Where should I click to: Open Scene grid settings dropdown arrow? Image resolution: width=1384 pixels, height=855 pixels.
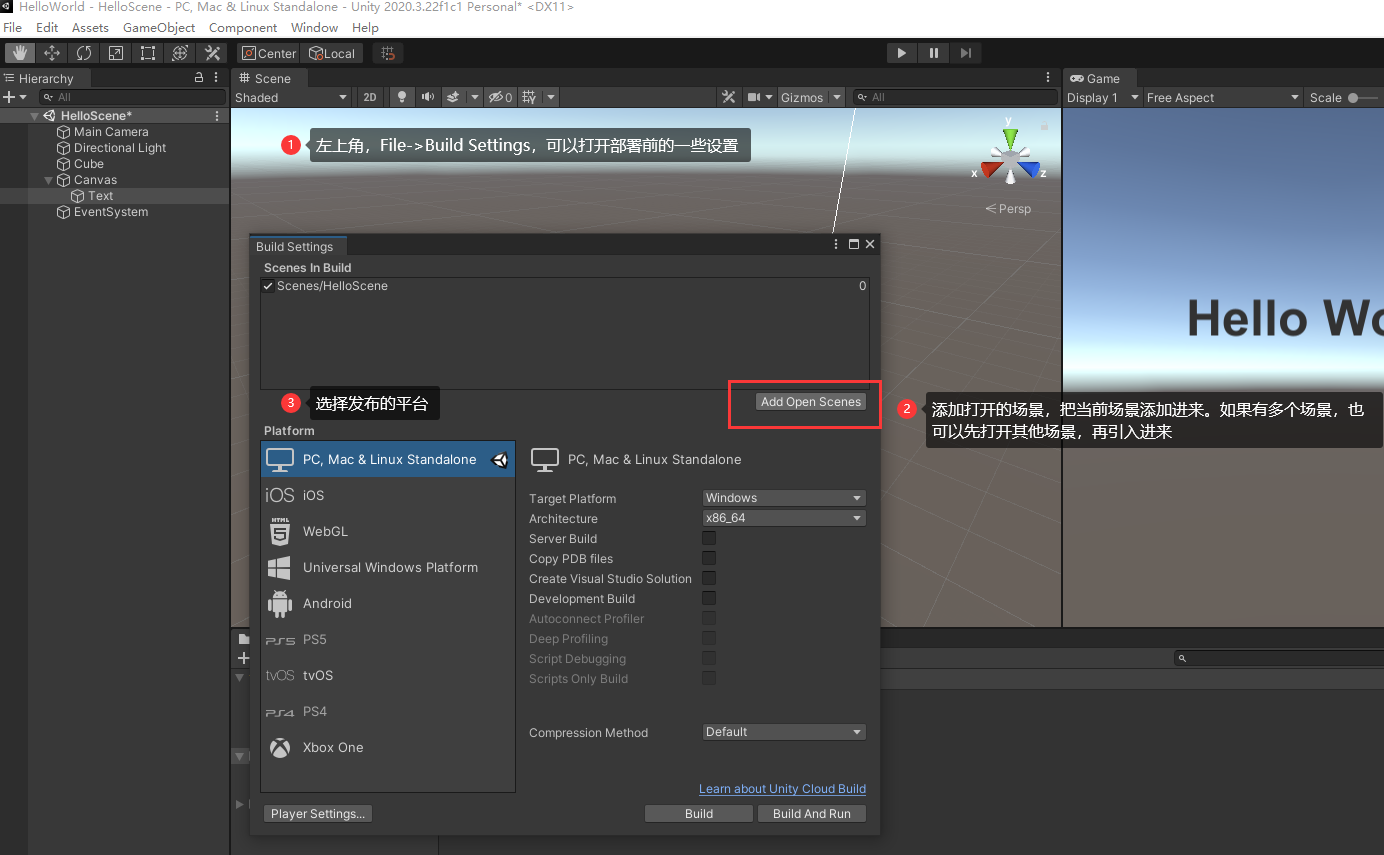click(x=551, y=97)
